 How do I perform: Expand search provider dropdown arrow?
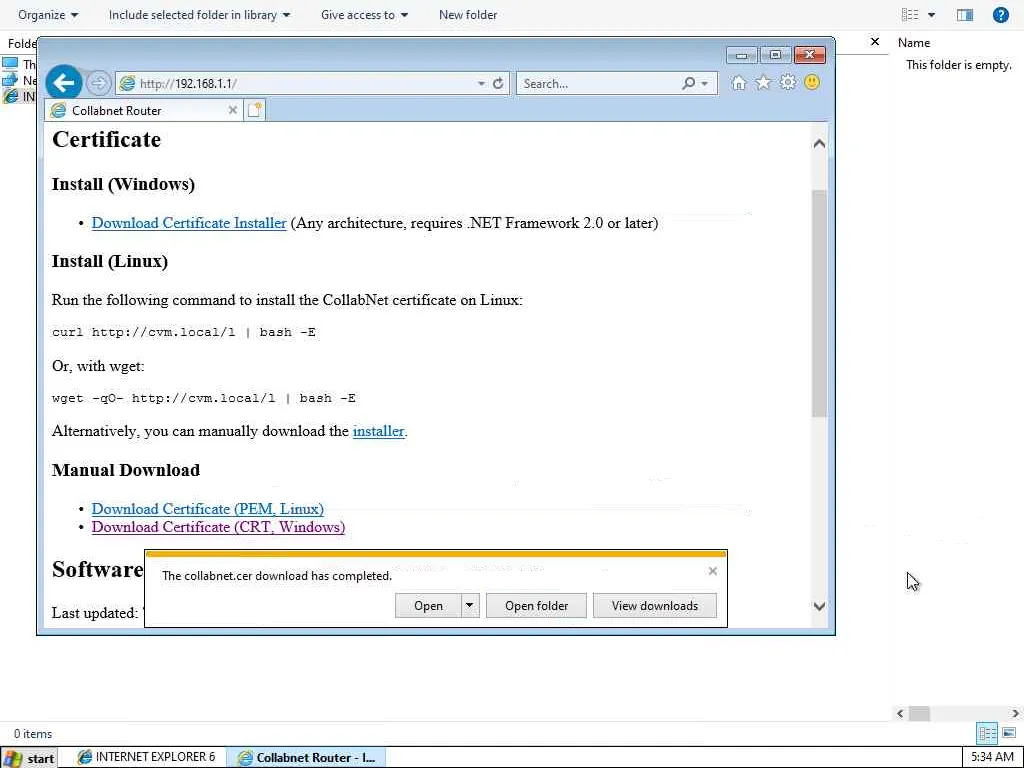point(704,84)
